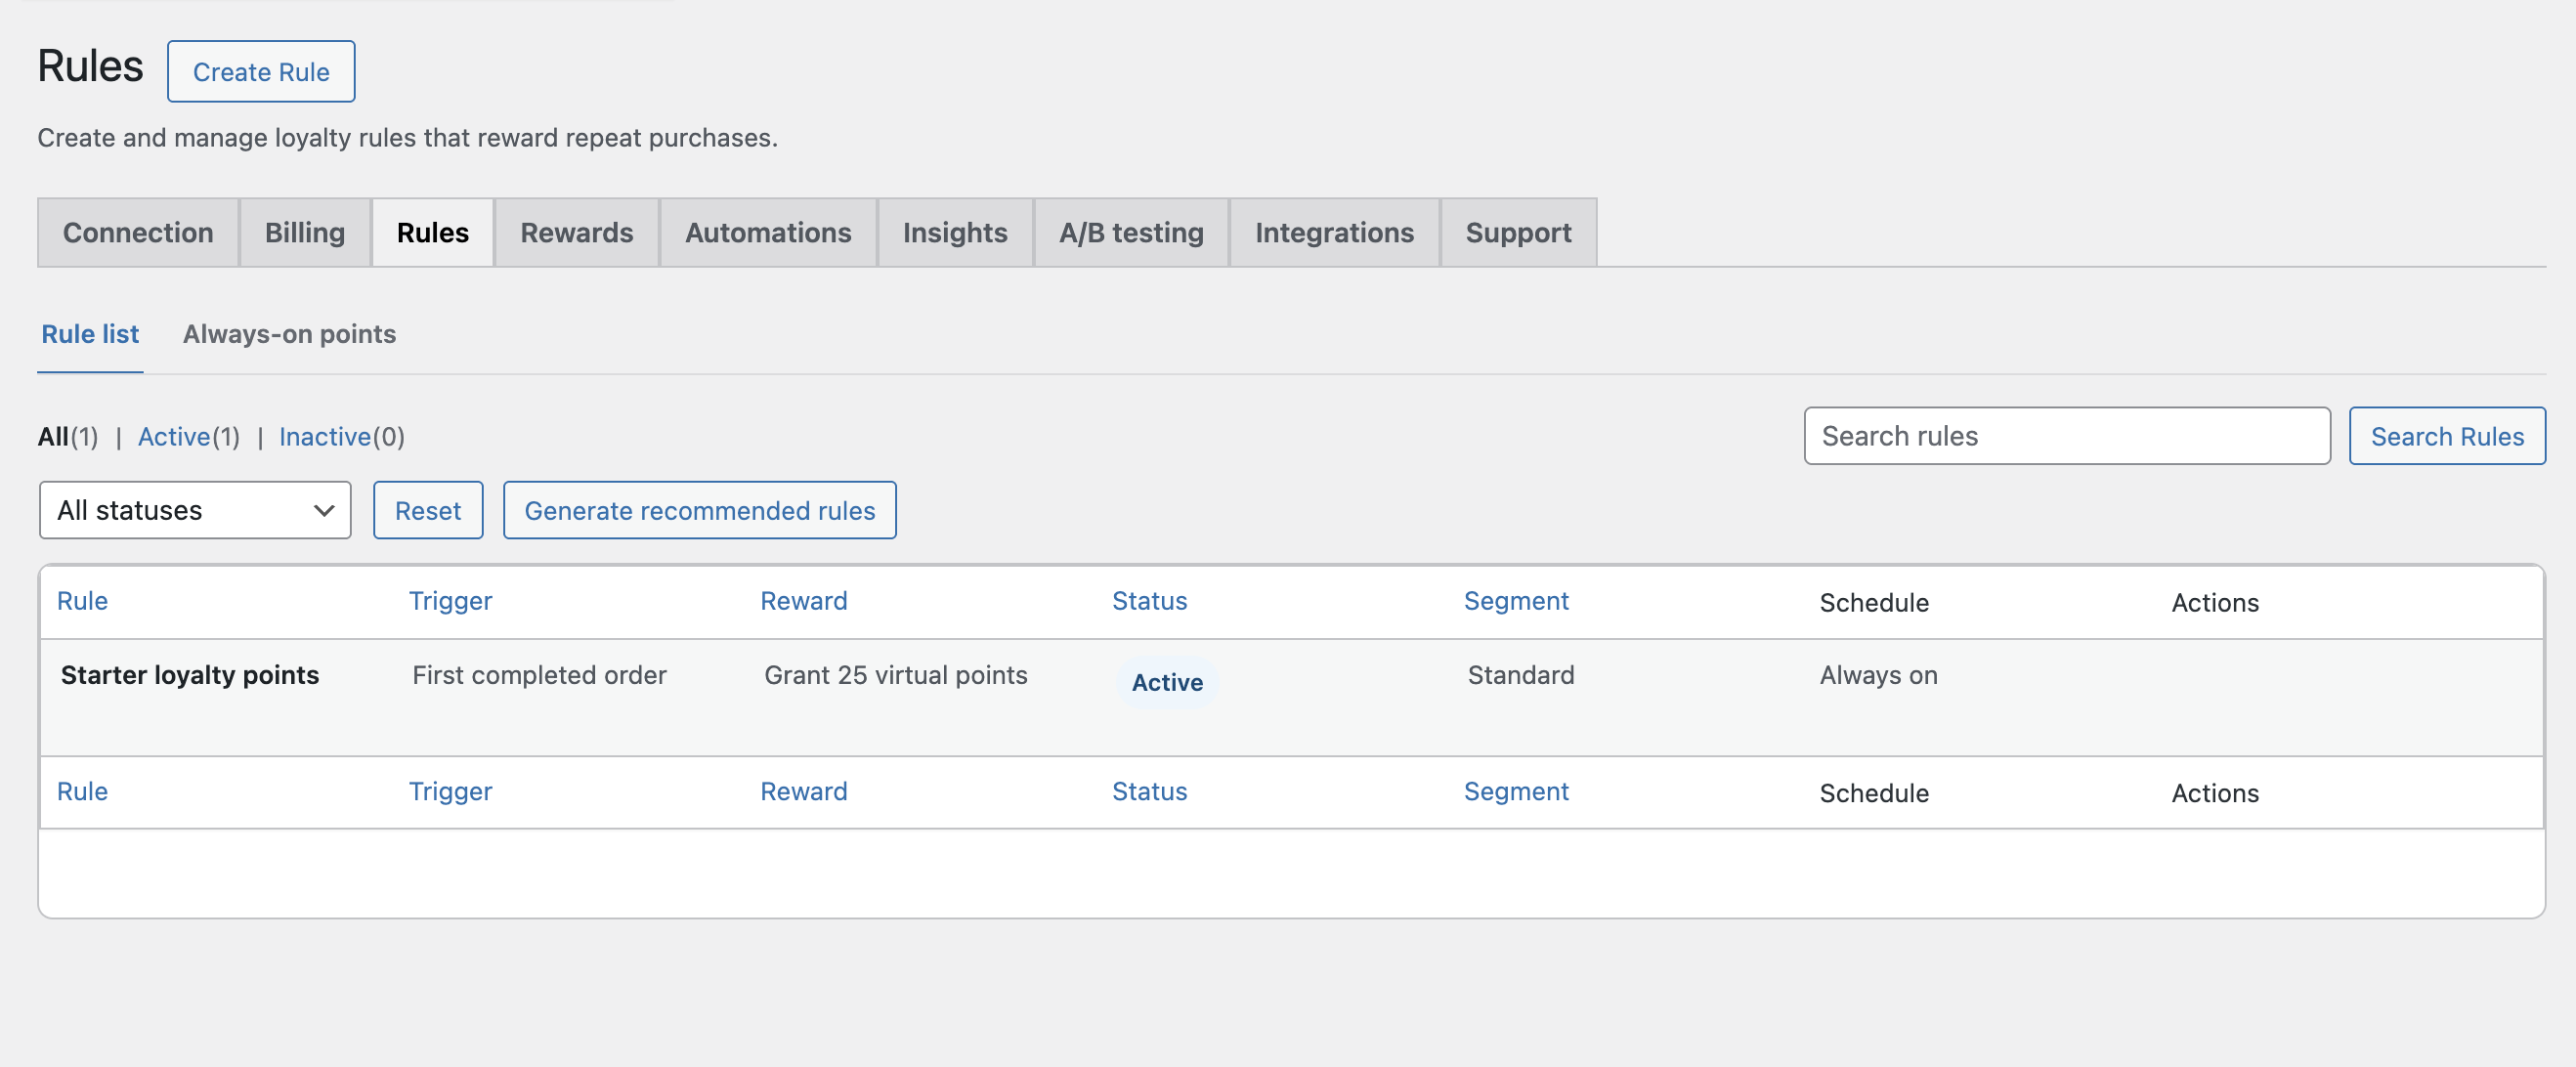Open the Integrations tab
This screenshot has height=1067, width=2576.
(1334, 232)
